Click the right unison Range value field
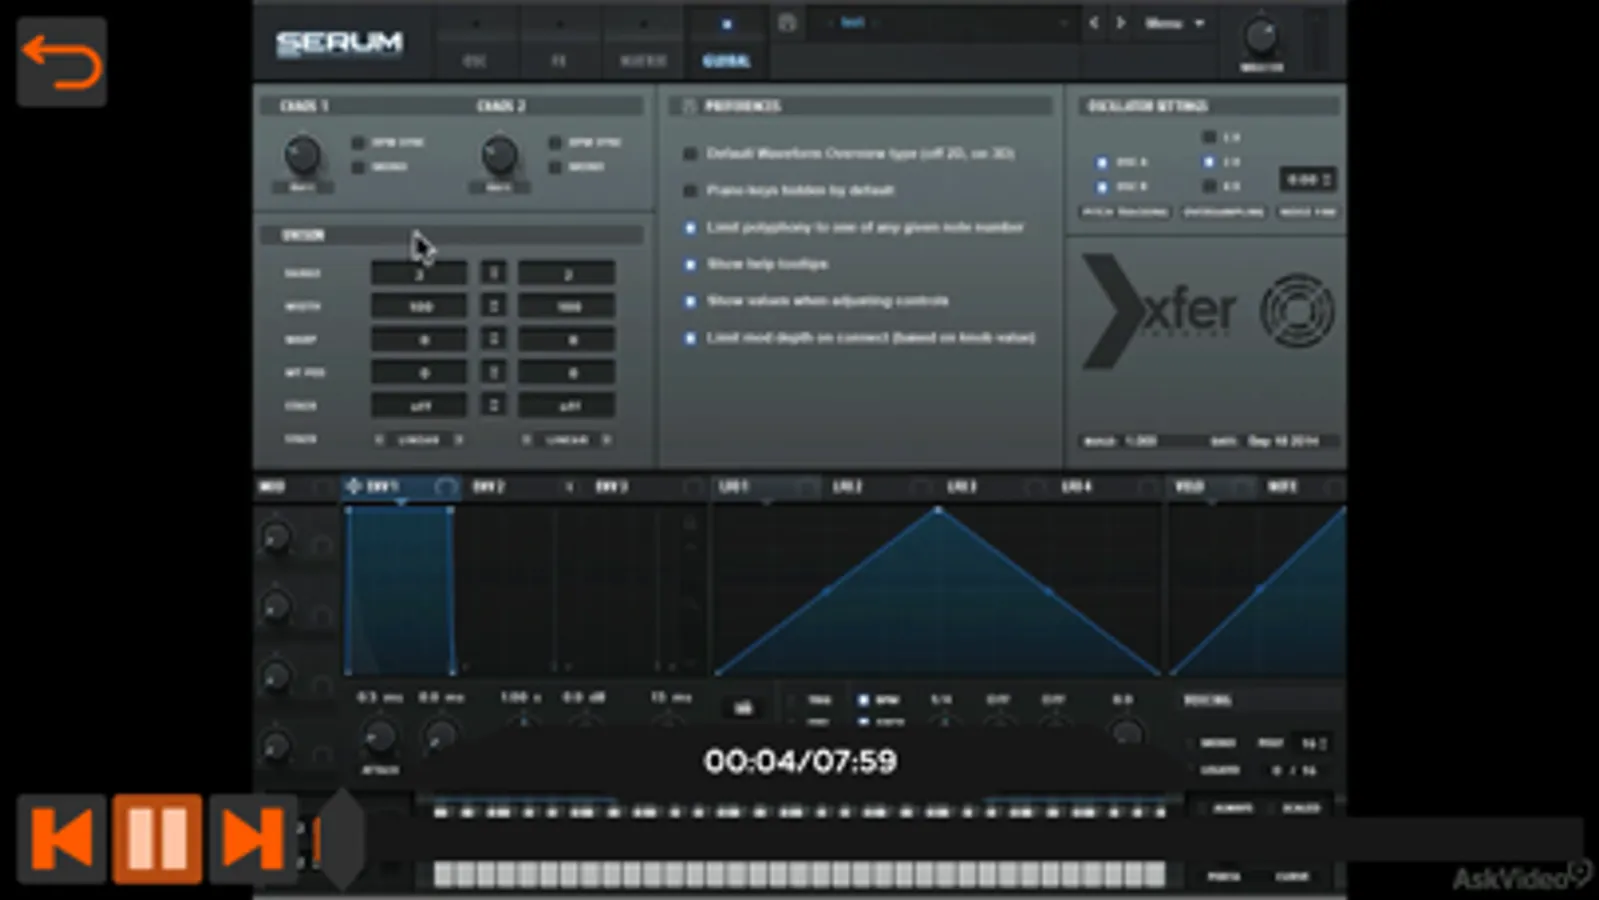The height and width of the screenshot is (900, 1599). click(x=566, y=273)
